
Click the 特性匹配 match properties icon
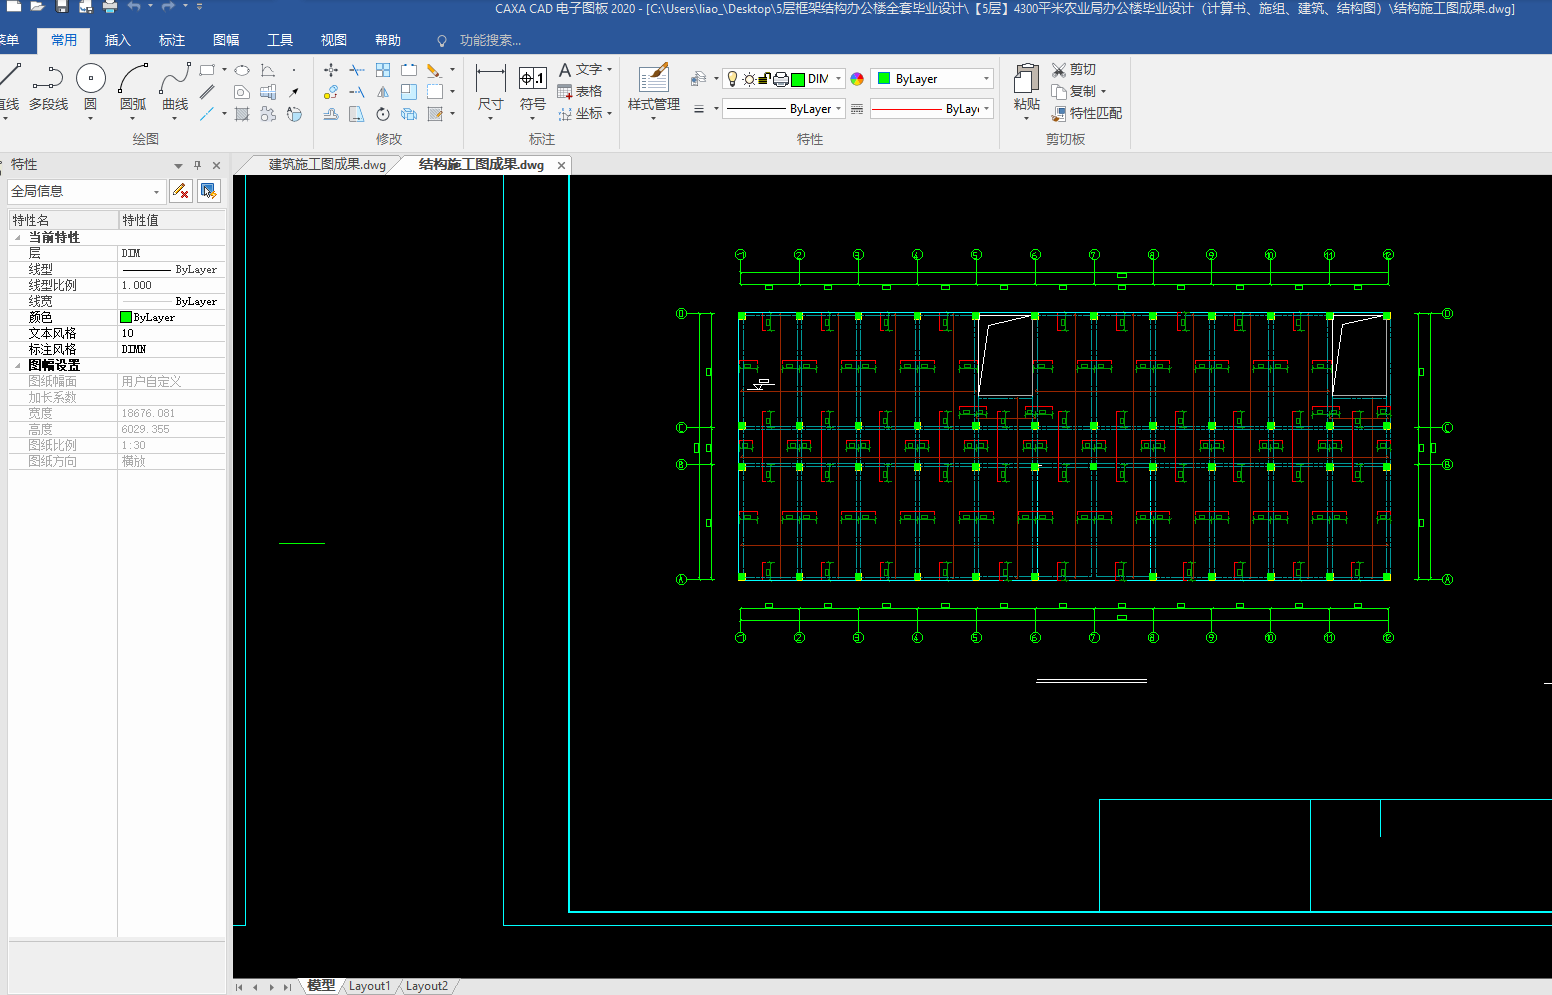pyautogui.click(x=1059, y=114)
